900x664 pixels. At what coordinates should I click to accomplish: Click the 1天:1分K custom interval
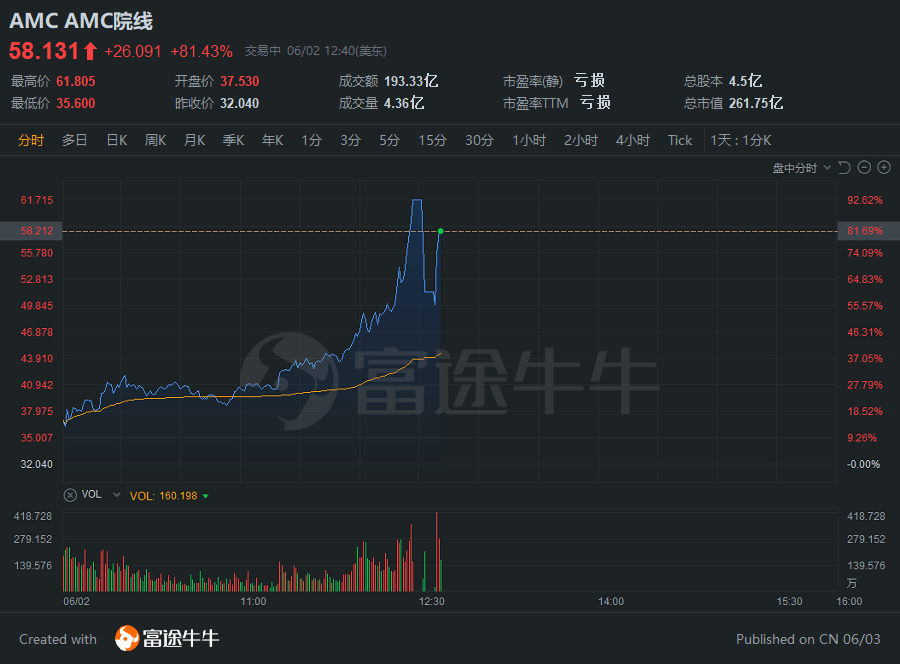coord(740,141)
